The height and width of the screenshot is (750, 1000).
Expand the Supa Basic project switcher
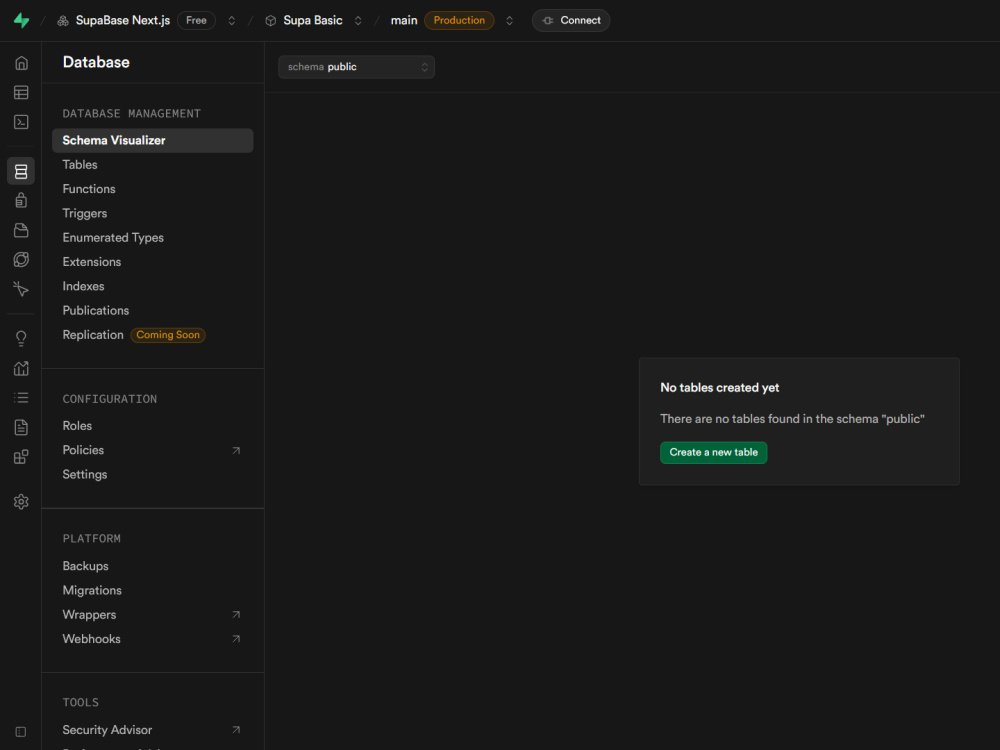tap(358, 21)
